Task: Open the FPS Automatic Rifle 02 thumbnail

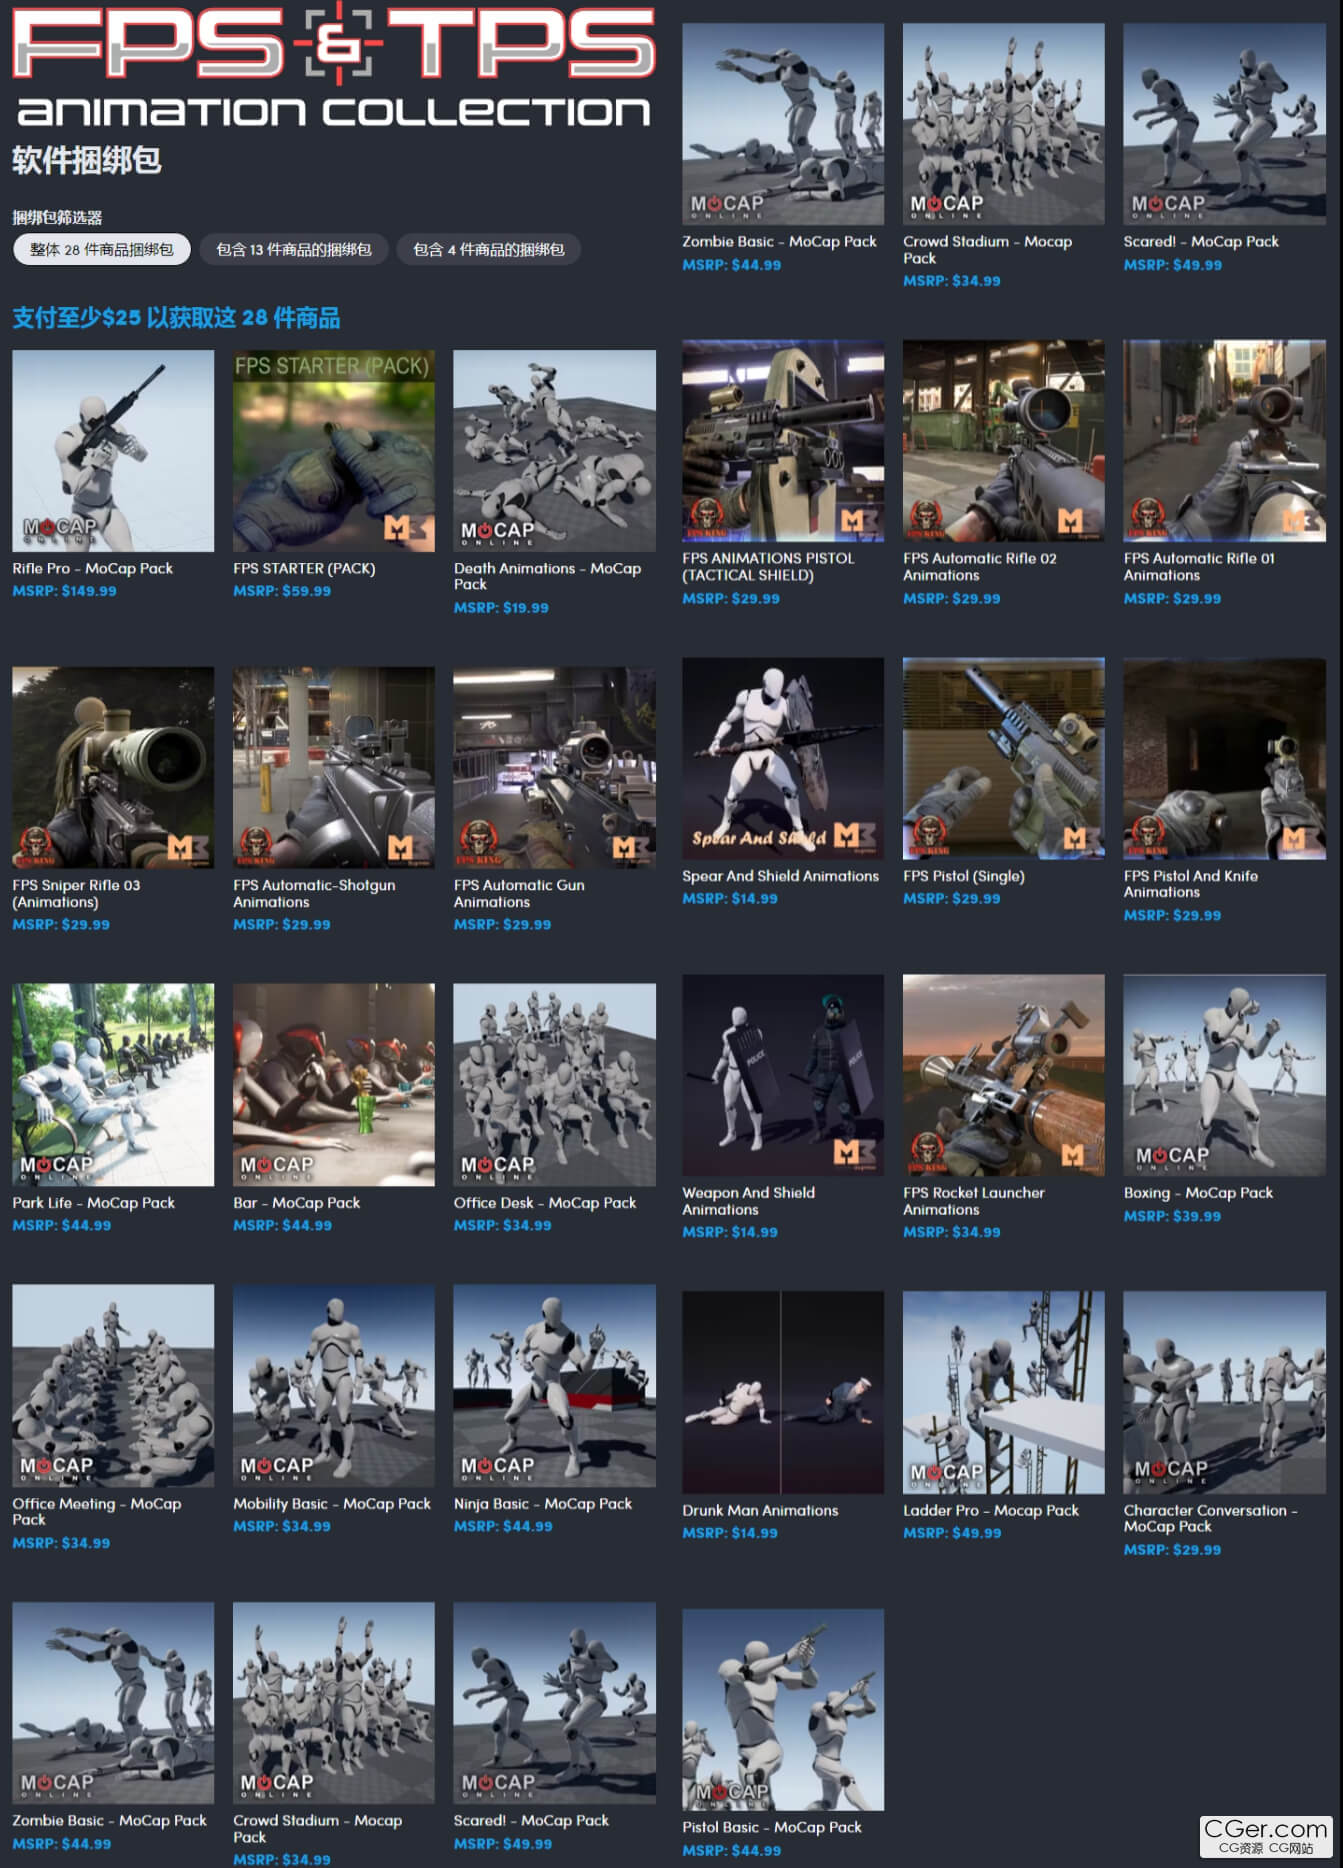Action: click(1004, 441)
